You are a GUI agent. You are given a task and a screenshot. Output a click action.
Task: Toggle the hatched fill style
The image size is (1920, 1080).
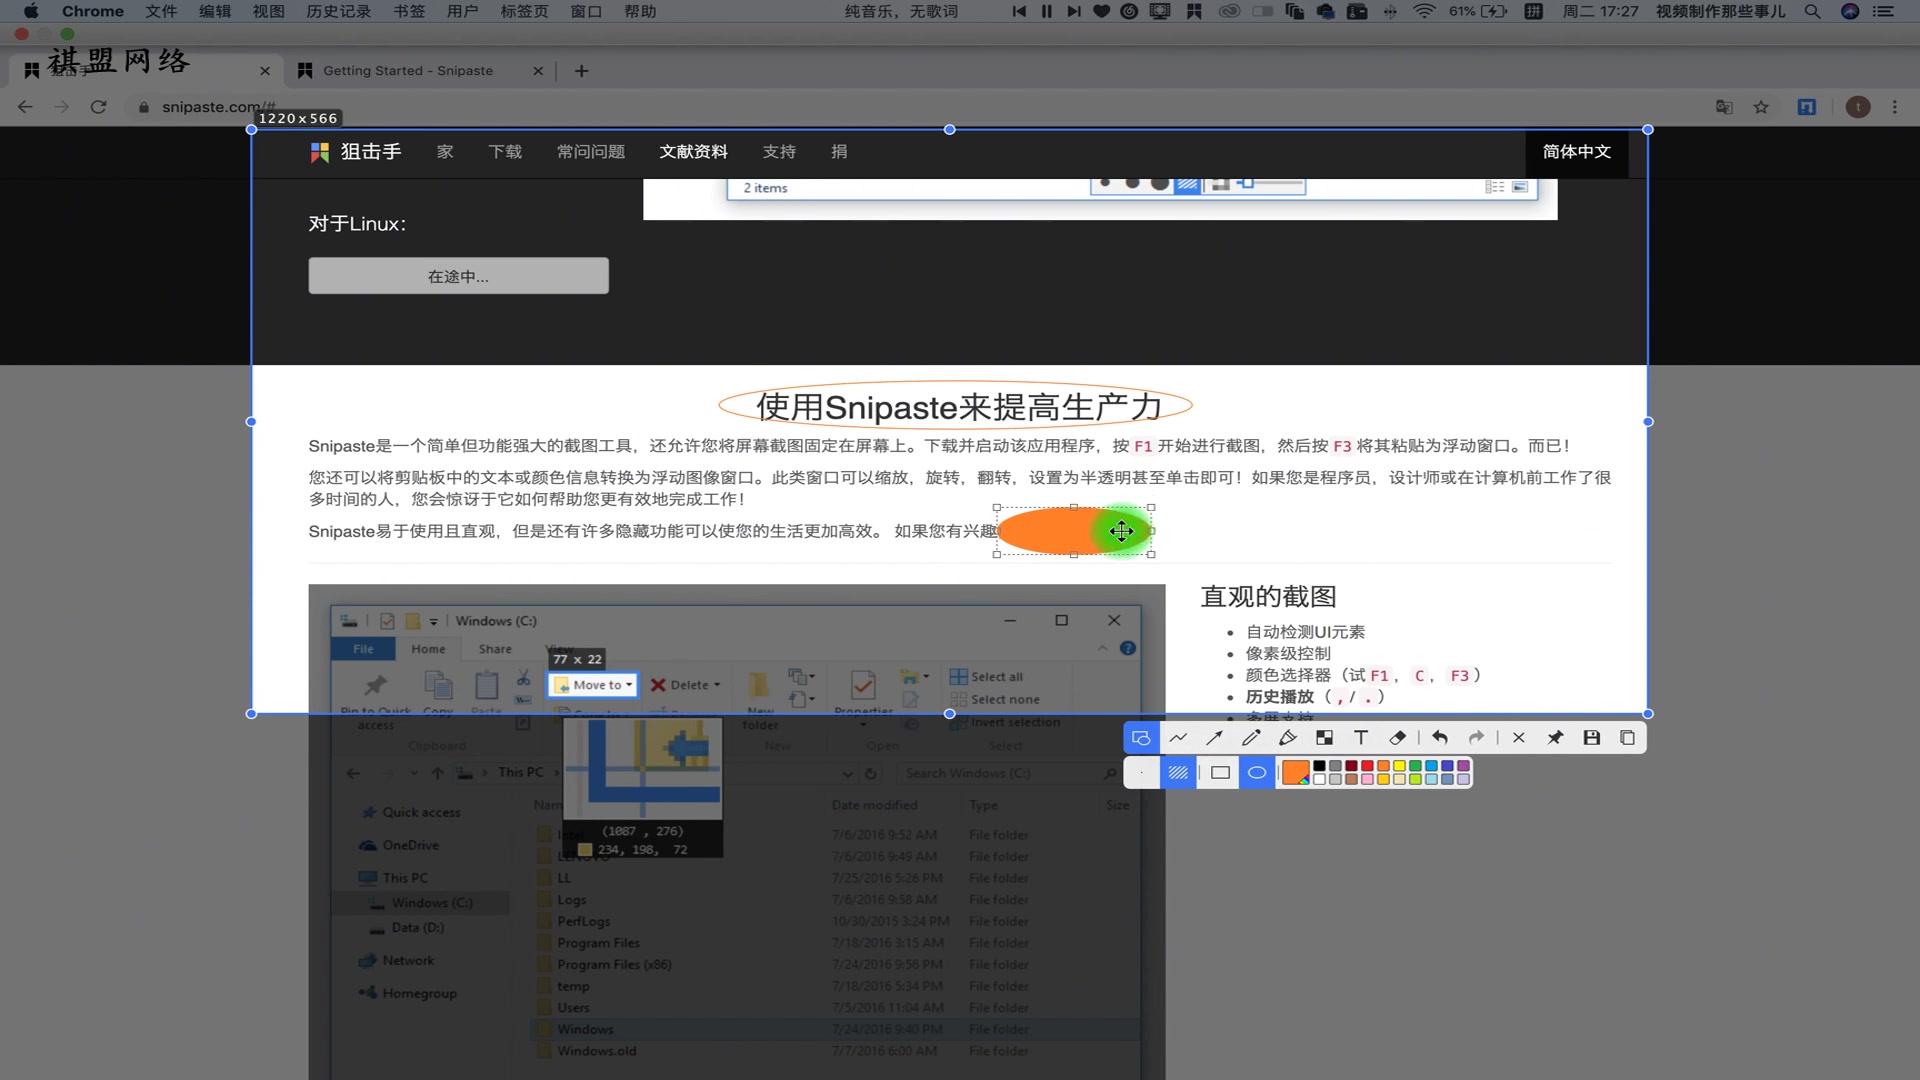(1178, 773)
